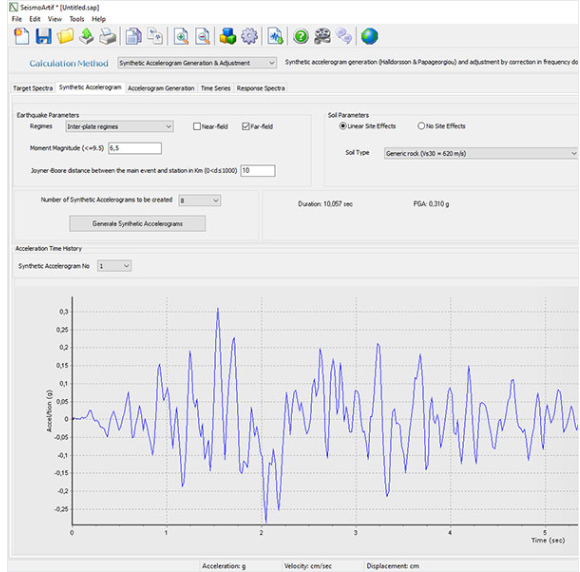The image size is (580, 572).
Task: Click the Duration 10,057 sec readout
Action: pyautogui.click(x=325, y=204)
